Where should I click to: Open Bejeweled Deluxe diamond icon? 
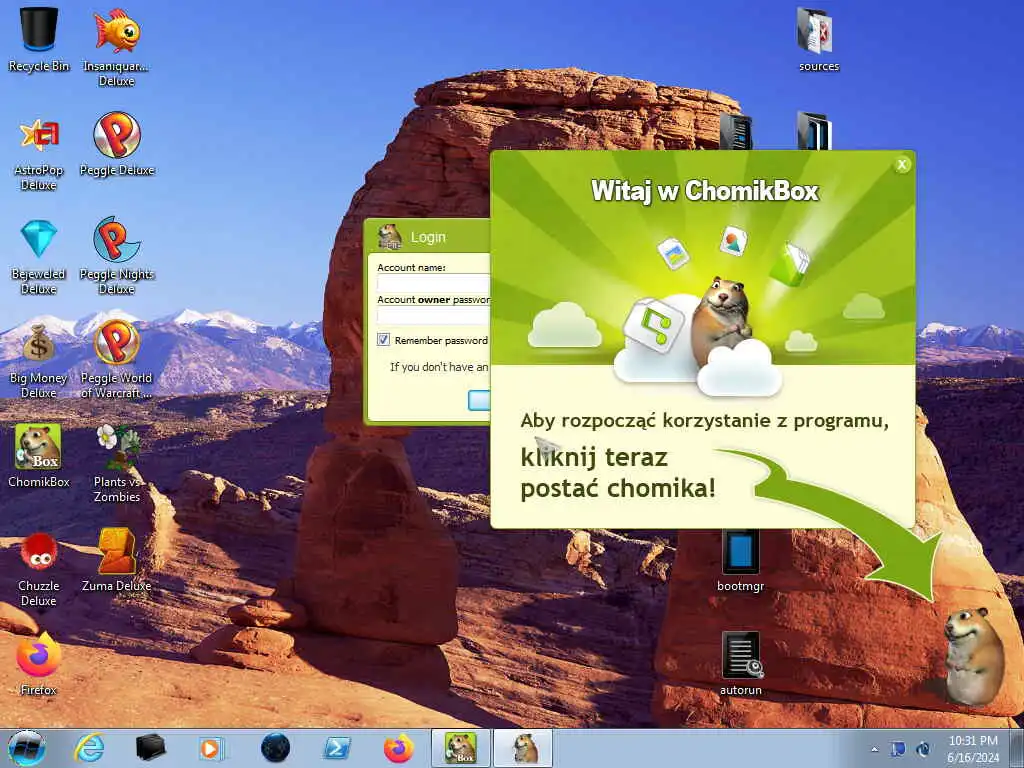tap(39, 257)
